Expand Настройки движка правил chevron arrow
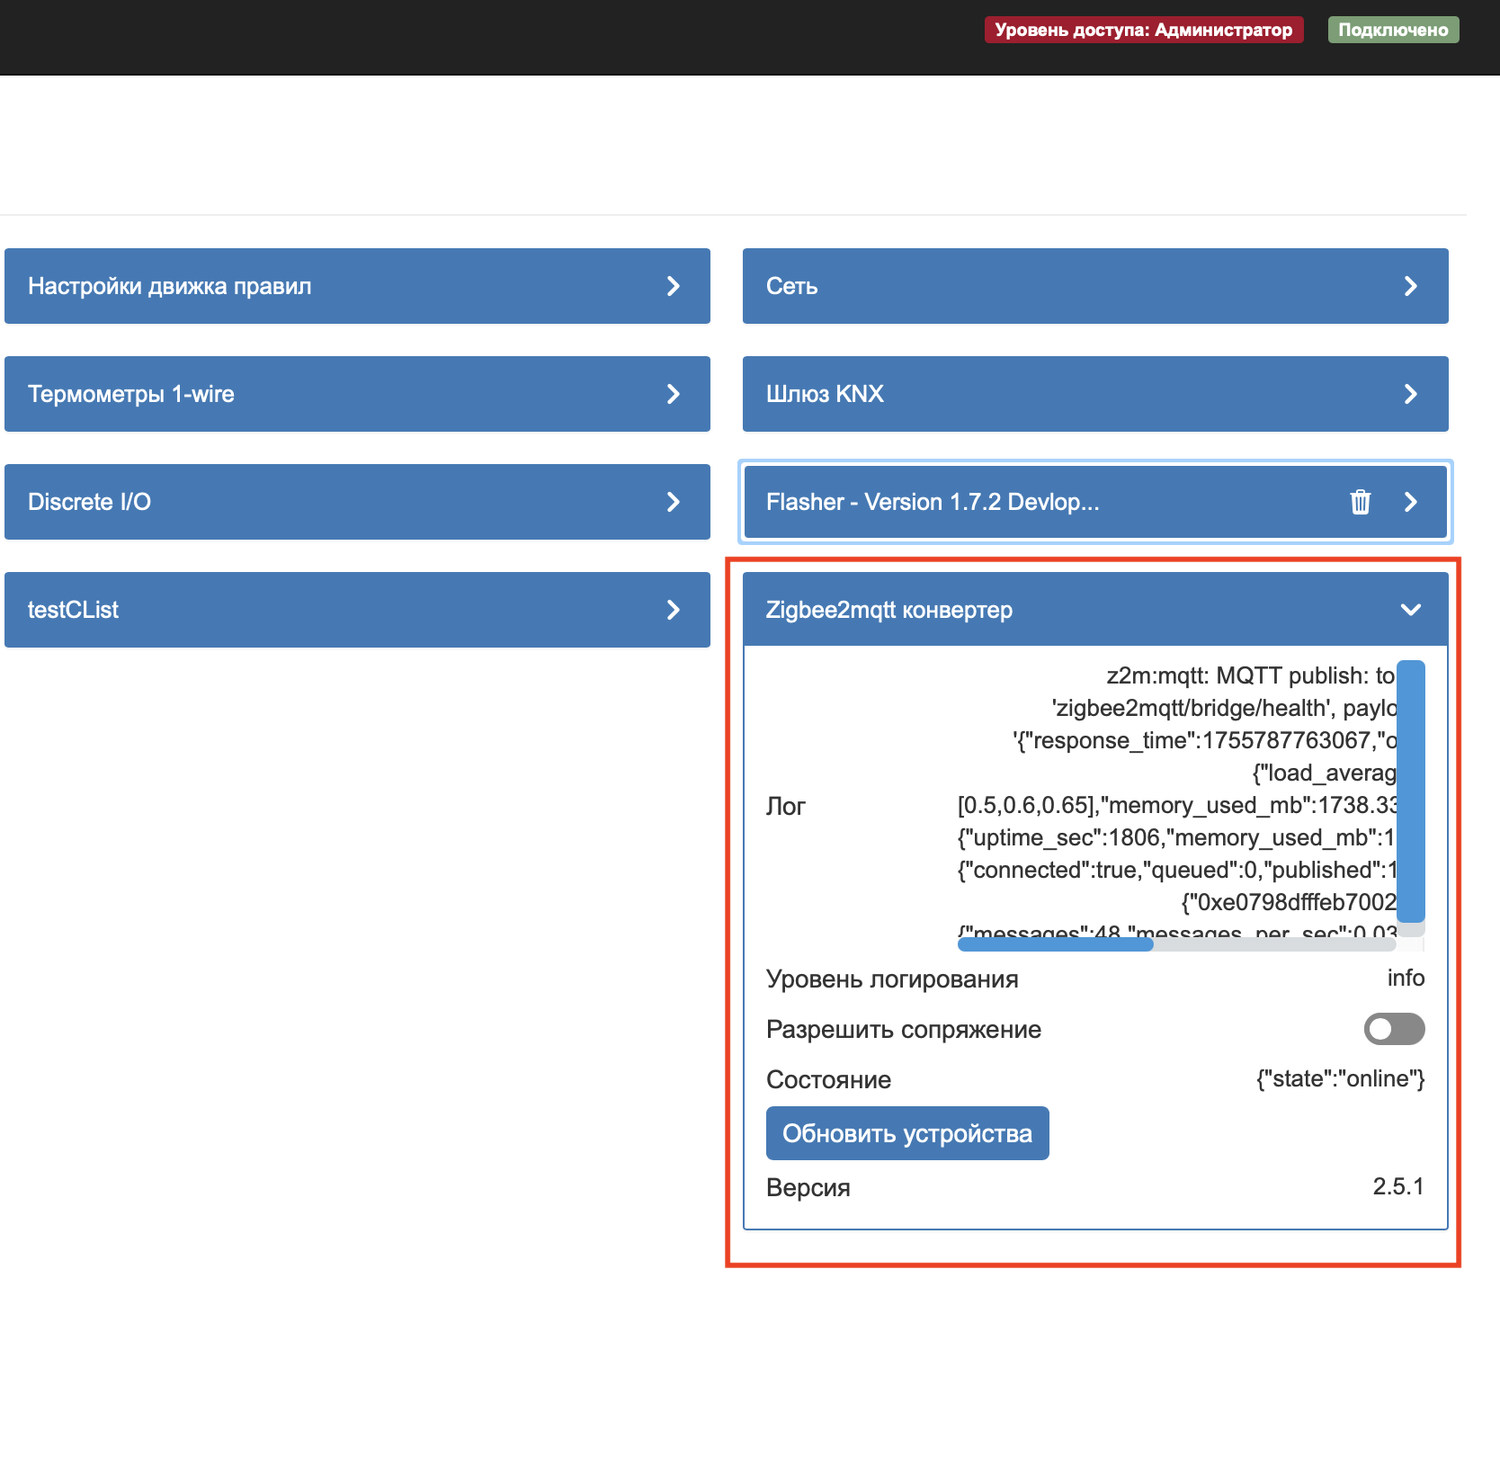 click(673, 287)
